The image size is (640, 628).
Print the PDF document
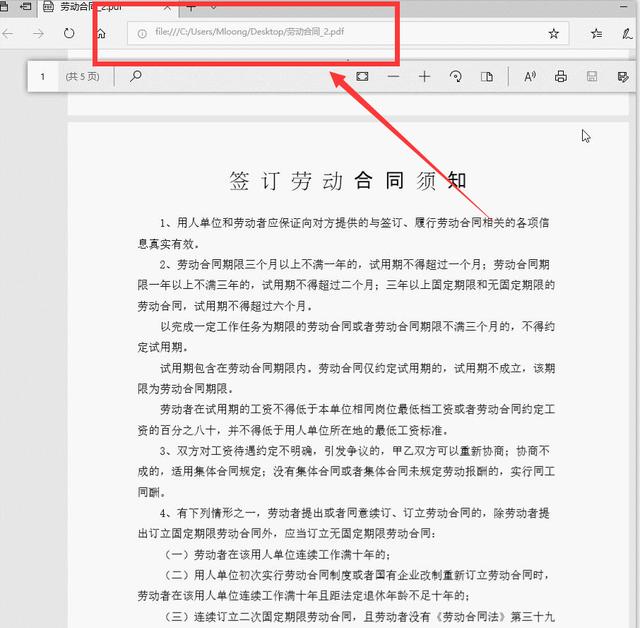[561, 76]
